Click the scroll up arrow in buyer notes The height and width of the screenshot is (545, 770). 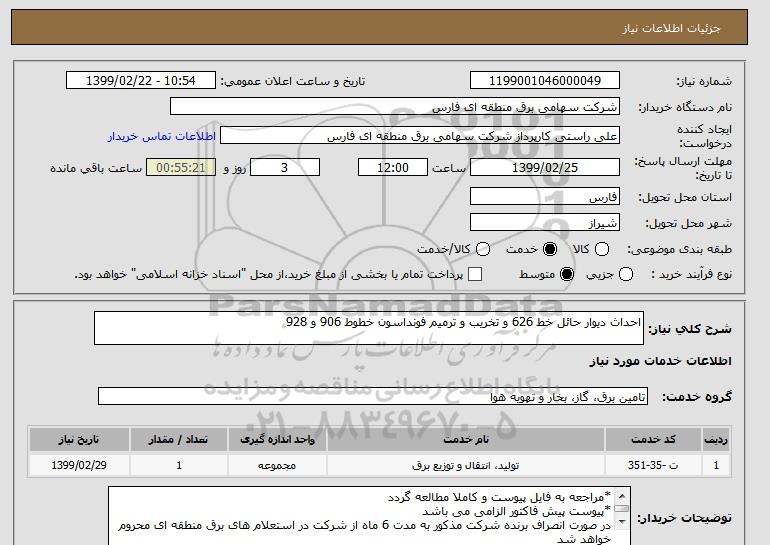pyautogui.click(x=622, y=495)
